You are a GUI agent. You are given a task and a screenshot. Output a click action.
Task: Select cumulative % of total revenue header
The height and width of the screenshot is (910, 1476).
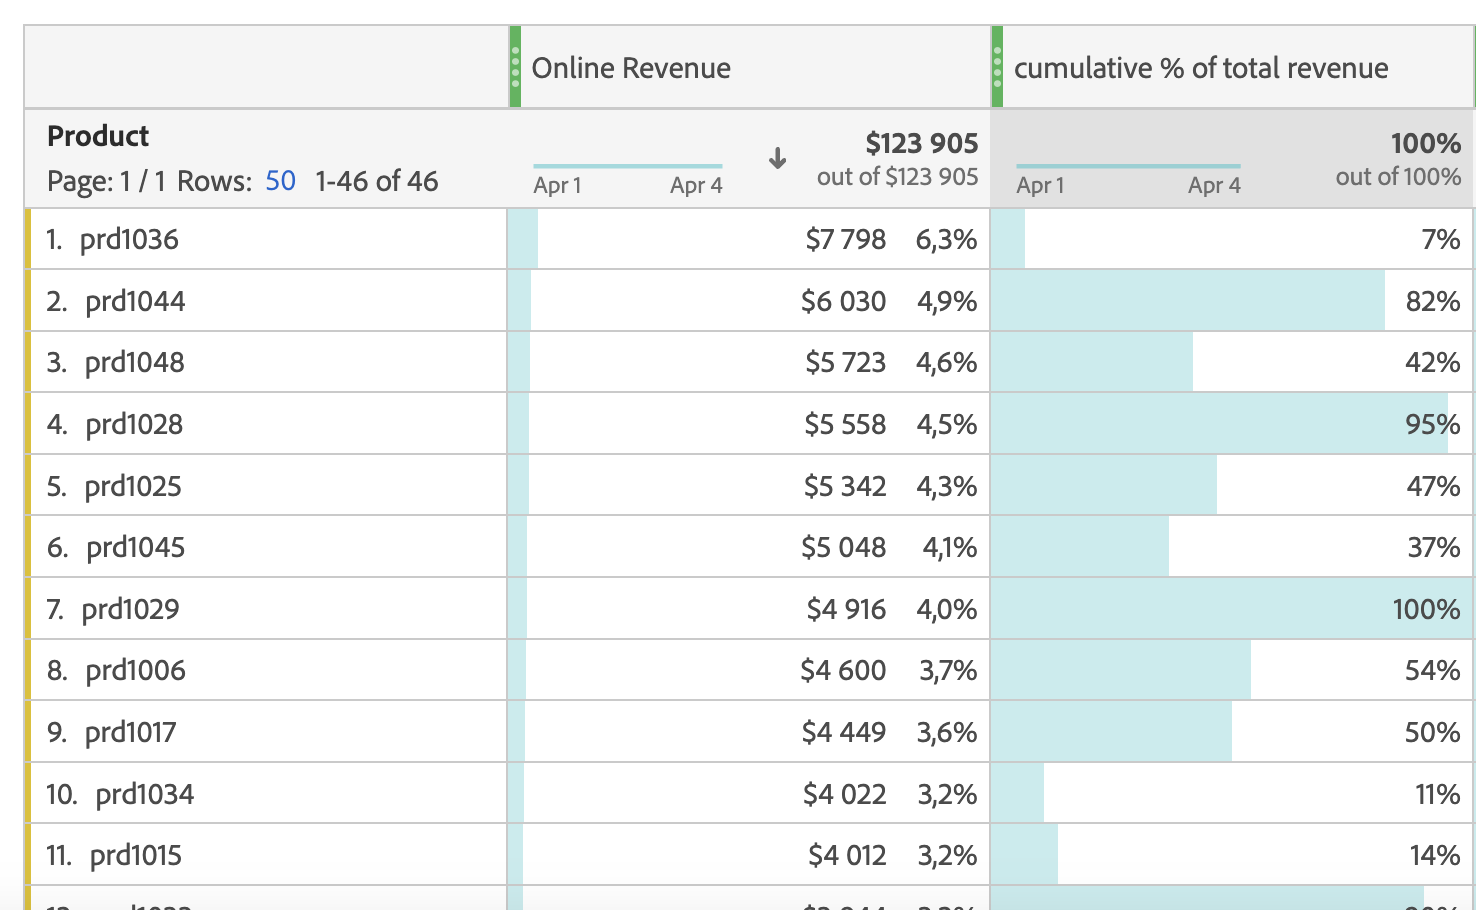[x=1232, y=67]
